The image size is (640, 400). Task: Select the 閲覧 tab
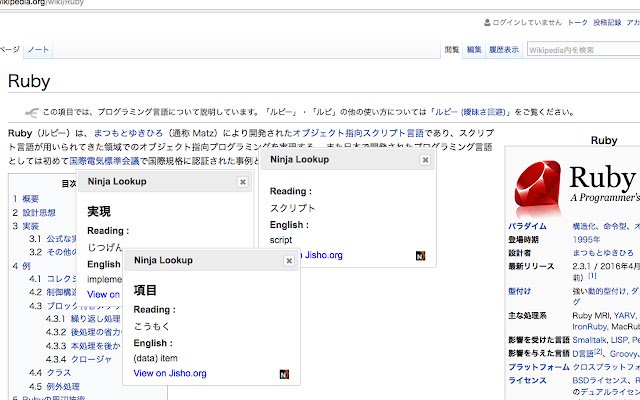(452, 50)
